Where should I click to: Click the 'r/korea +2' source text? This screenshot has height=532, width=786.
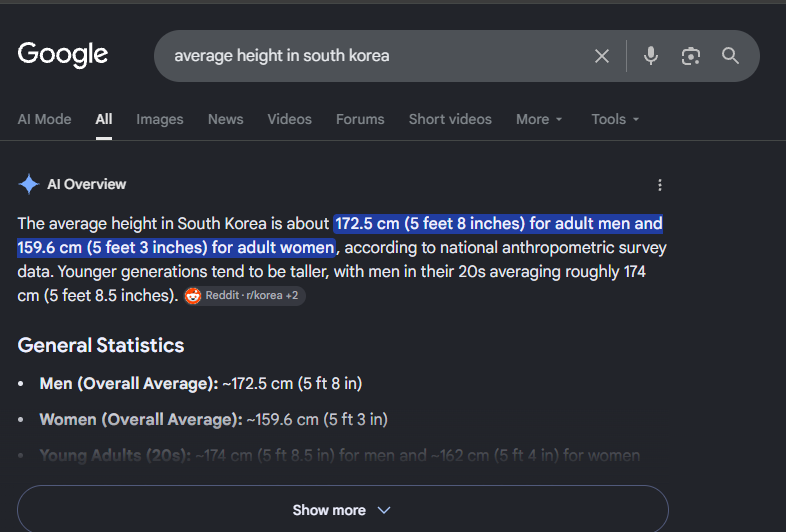click(x=272, y=295)
